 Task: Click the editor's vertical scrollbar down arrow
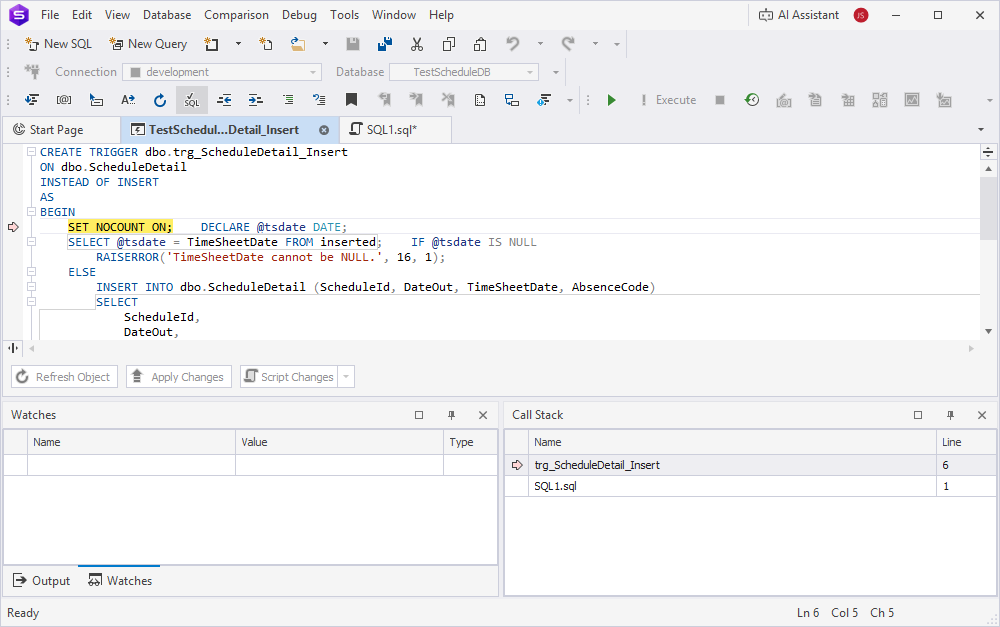point(988,331)
